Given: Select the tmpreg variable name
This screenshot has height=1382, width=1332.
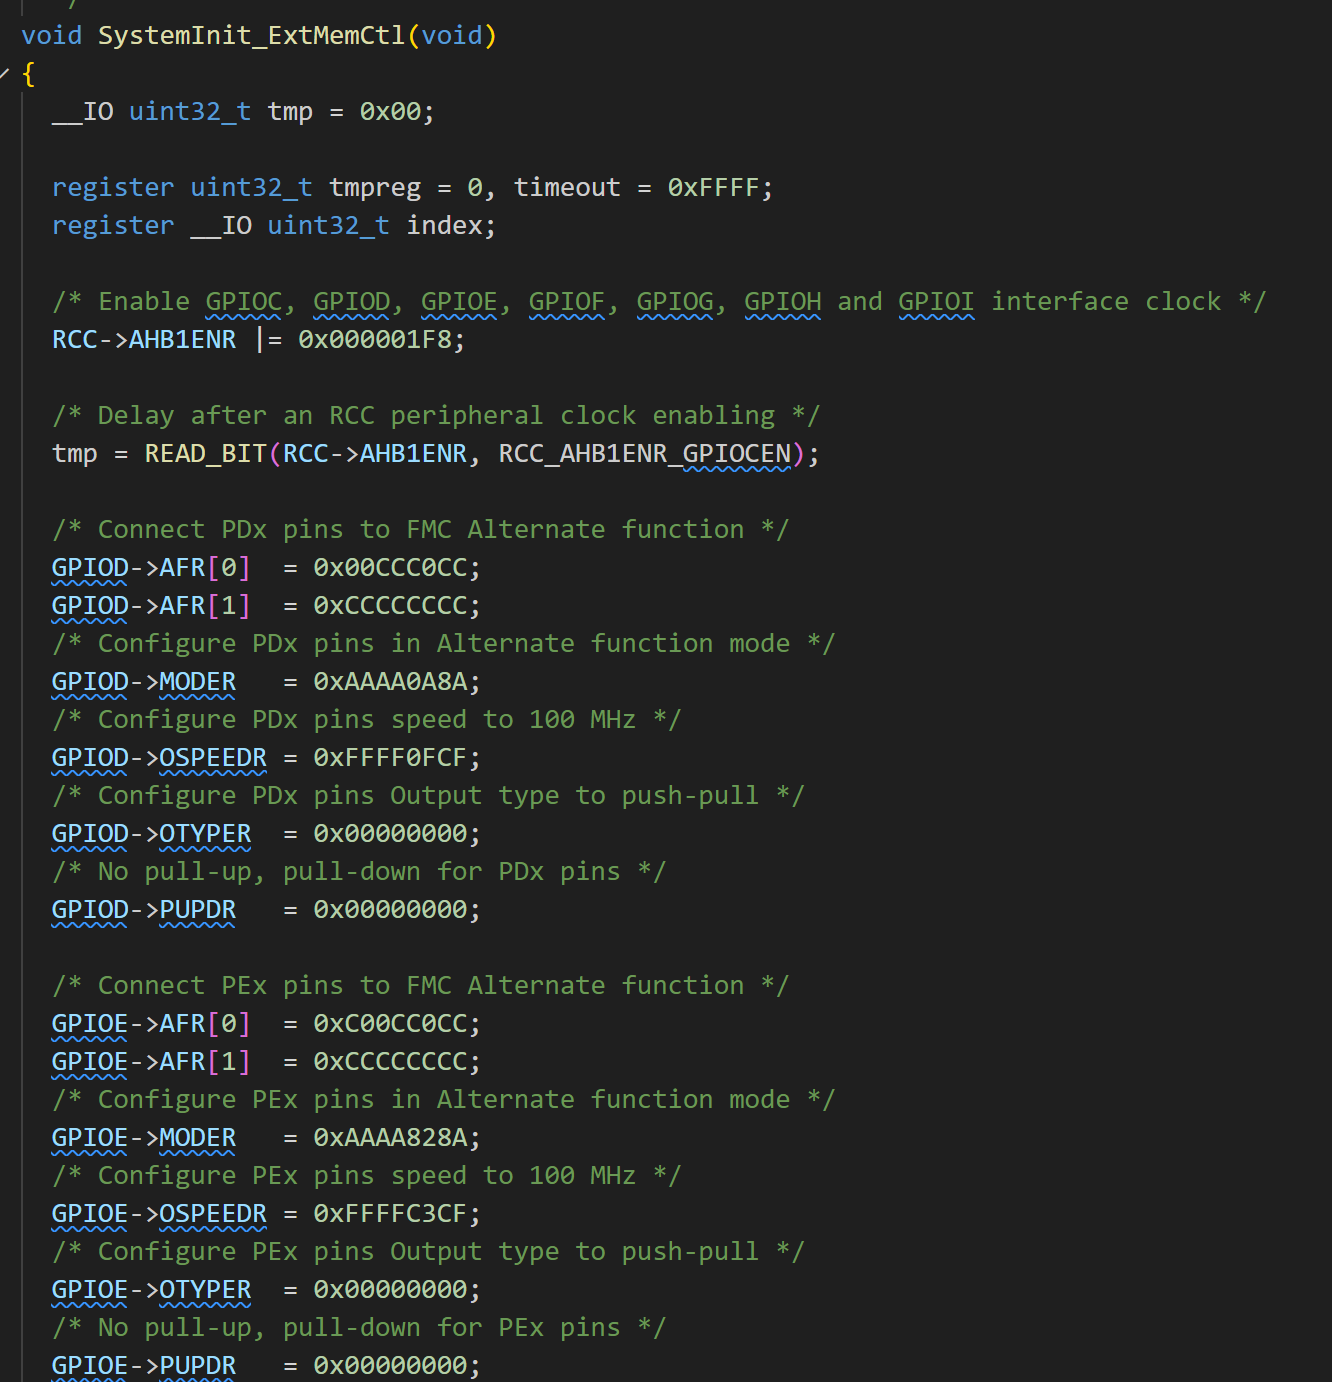Looking at the screenshot, I should 374,188.
